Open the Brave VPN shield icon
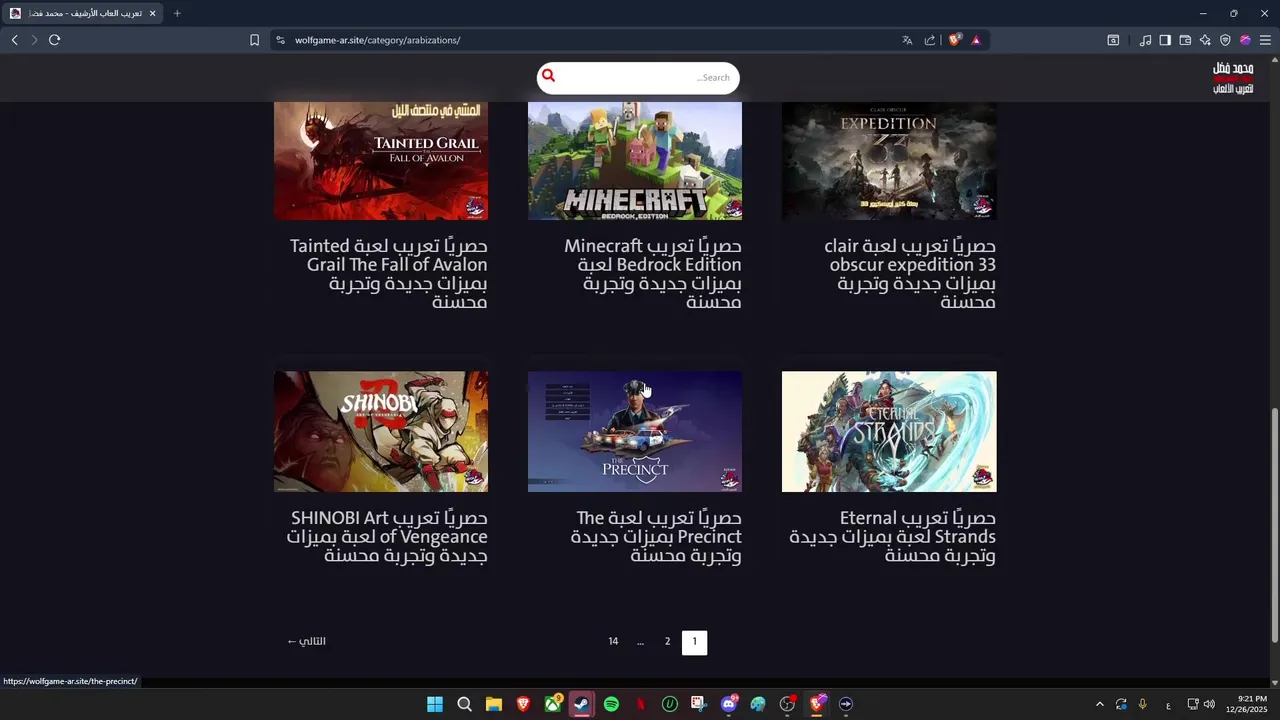 (x=1225, y=40)
